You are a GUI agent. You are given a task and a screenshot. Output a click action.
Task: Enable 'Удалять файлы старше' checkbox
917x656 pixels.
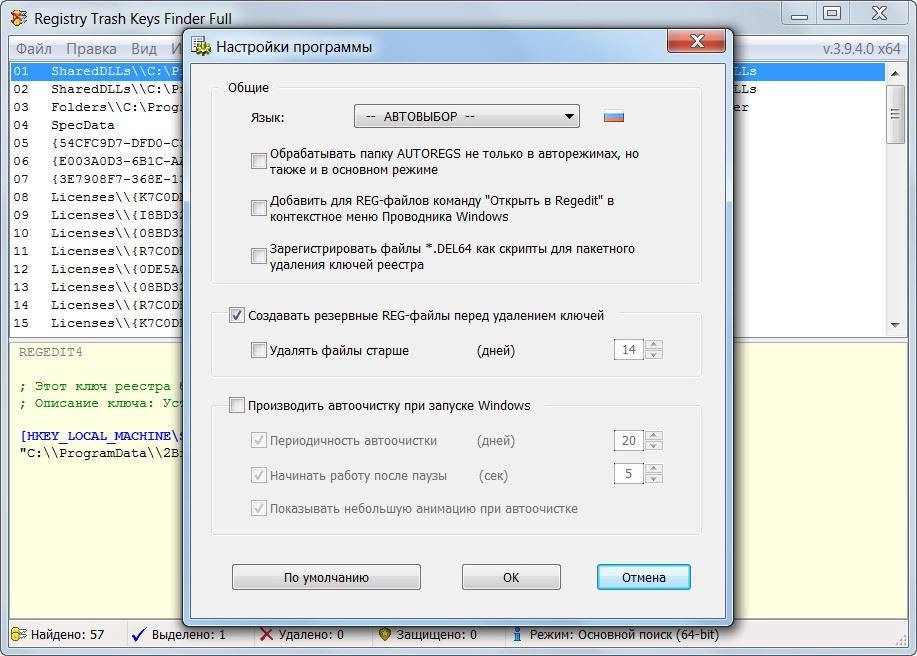[258, 350]
